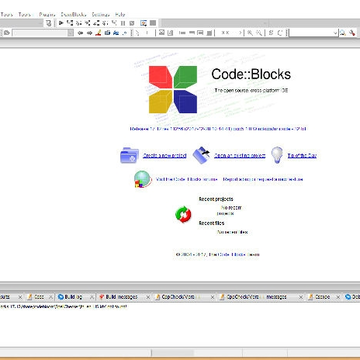Click the left arrow search-previous icon

[x=80, y=33]
